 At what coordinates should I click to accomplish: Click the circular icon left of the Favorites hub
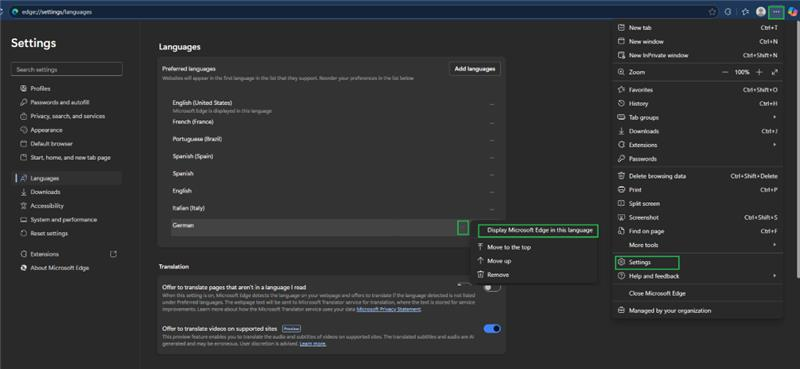729,12
